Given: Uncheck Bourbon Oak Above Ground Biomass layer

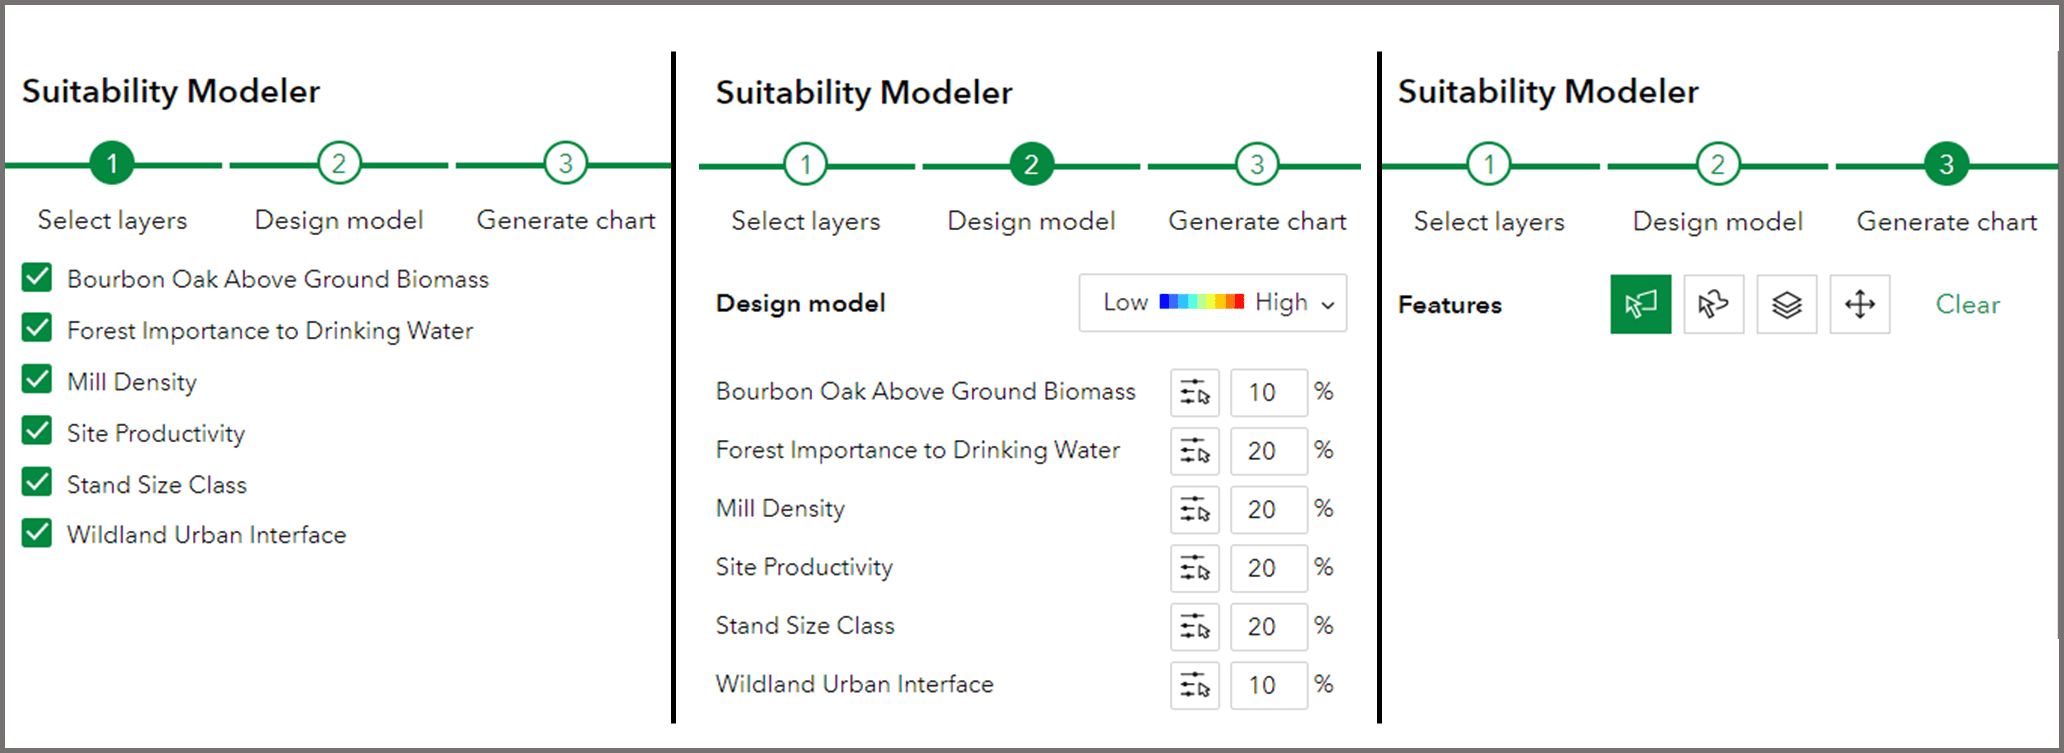Looking at the screenshot, I should point(37,277).
